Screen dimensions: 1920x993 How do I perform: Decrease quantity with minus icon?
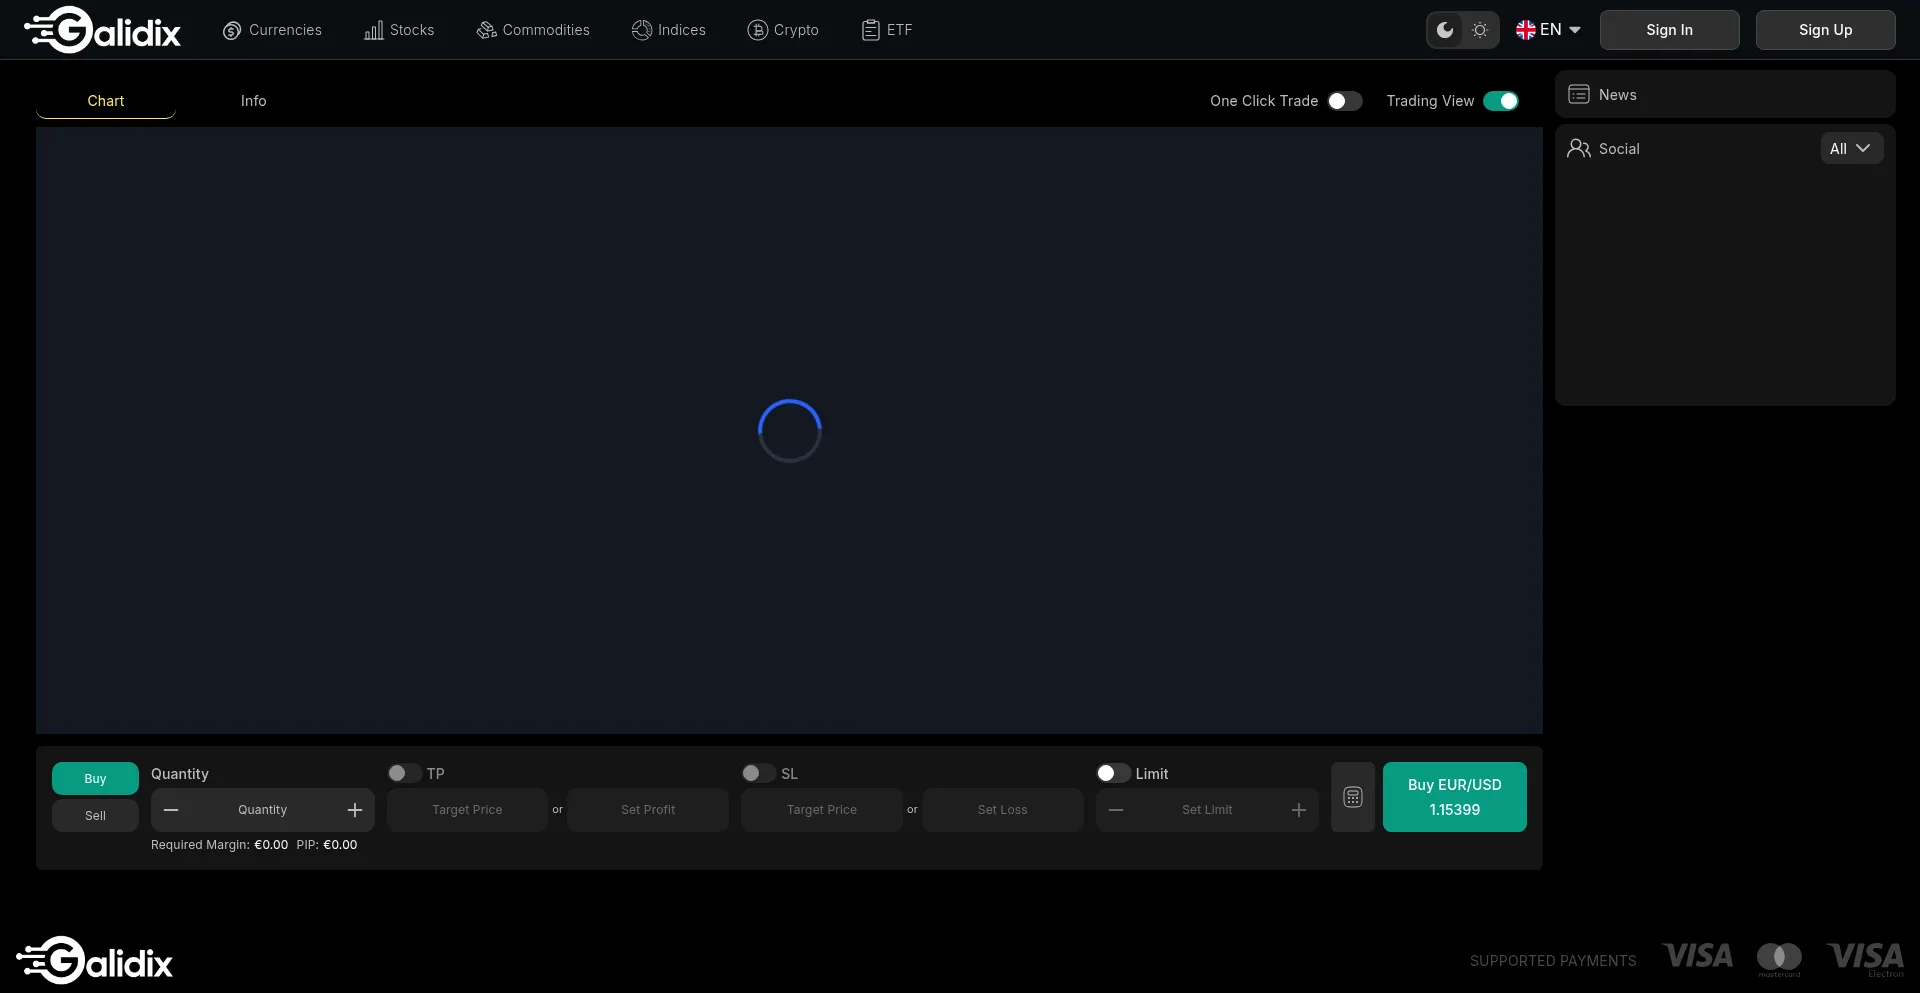point(171,810)
